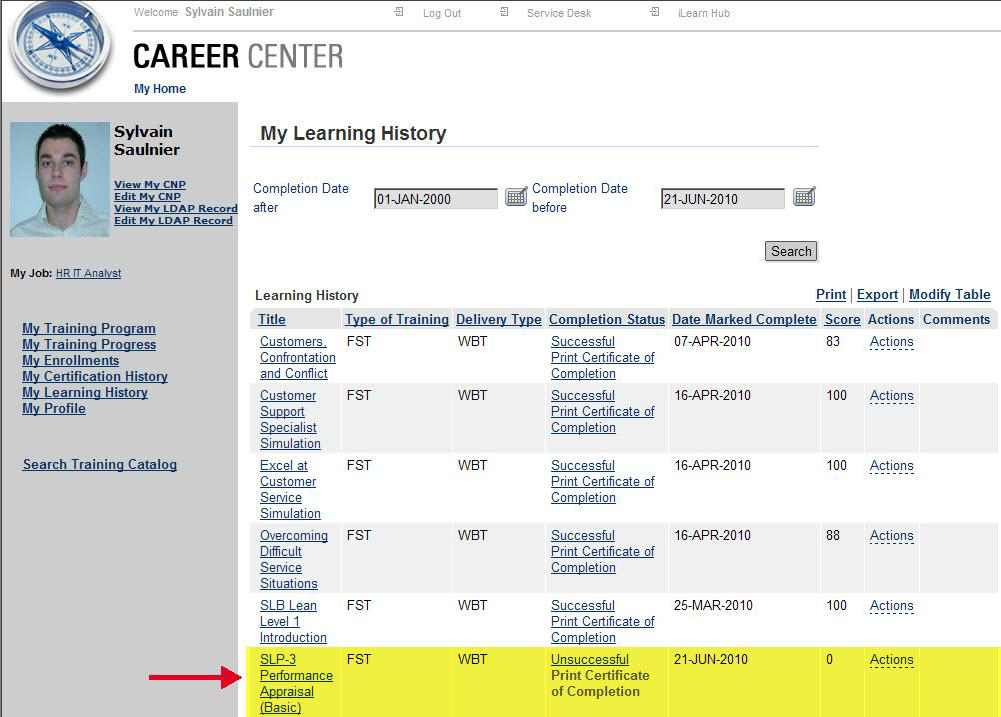Click the Completion Date after input field
Image resolution: width=1001 pixels, height=717 pixels.
click(x=435, y=199)
